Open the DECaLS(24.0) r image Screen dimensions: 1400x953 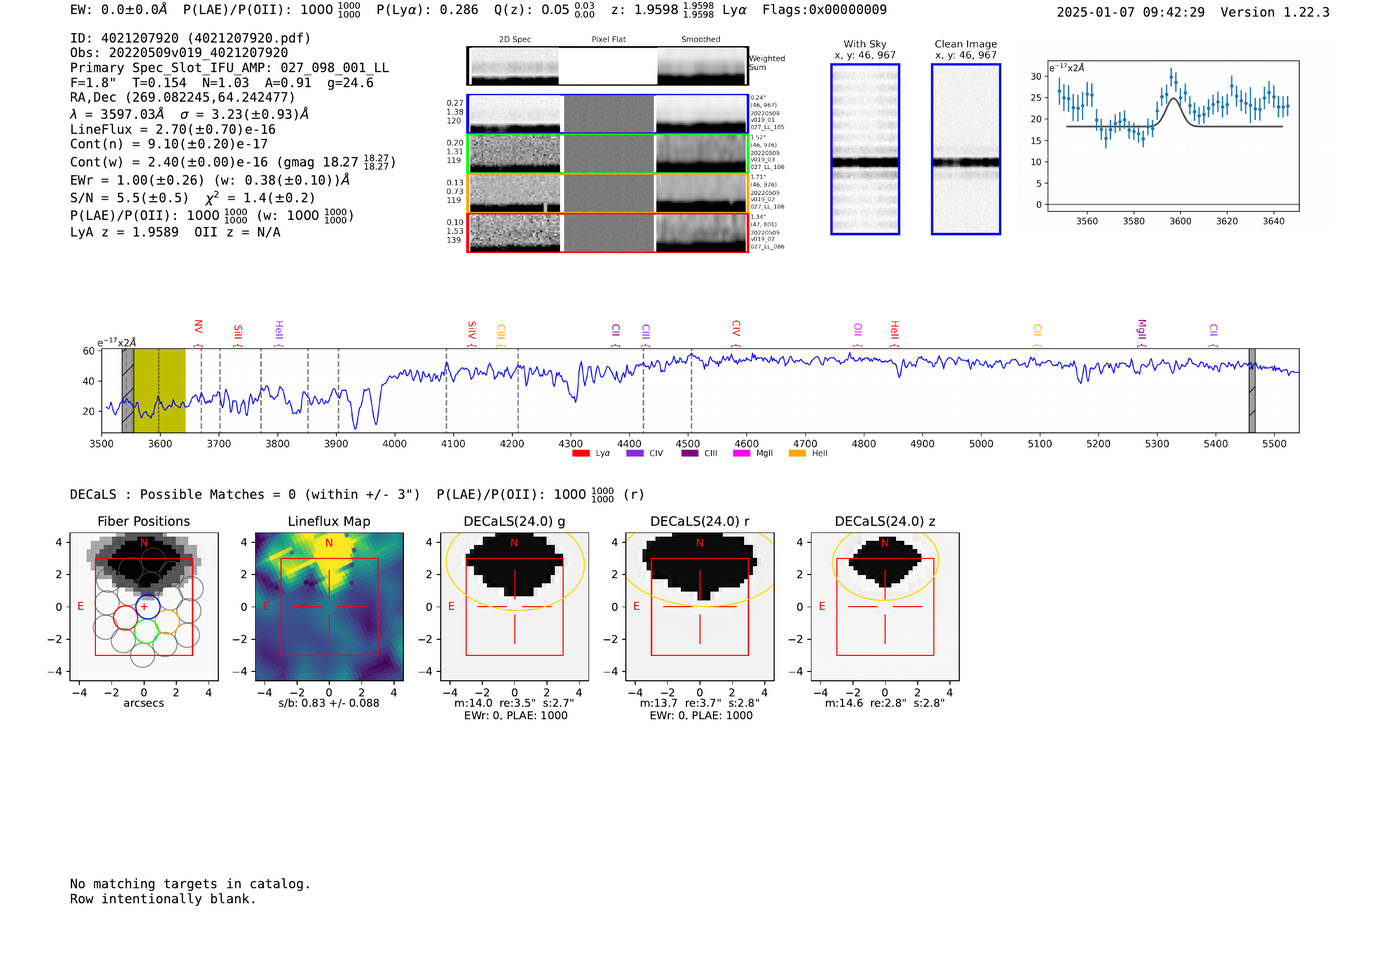(700, 606)
